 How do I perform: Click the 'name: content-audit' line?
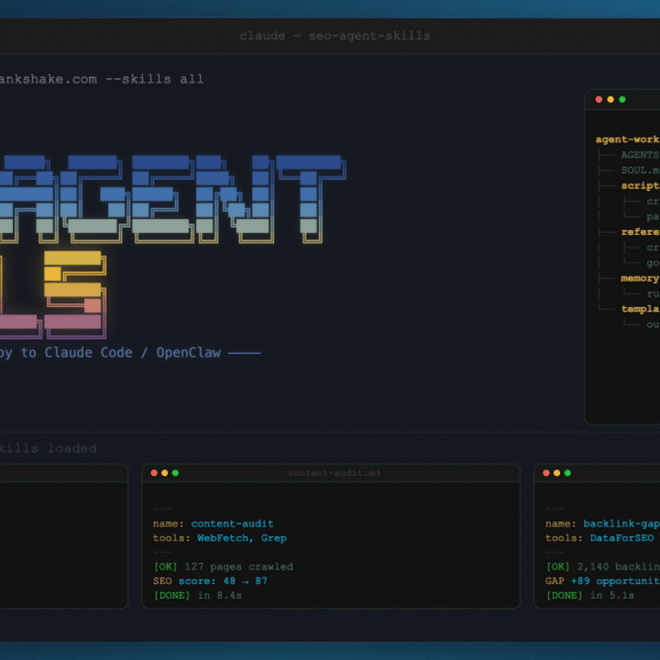(x=213, y=524)
